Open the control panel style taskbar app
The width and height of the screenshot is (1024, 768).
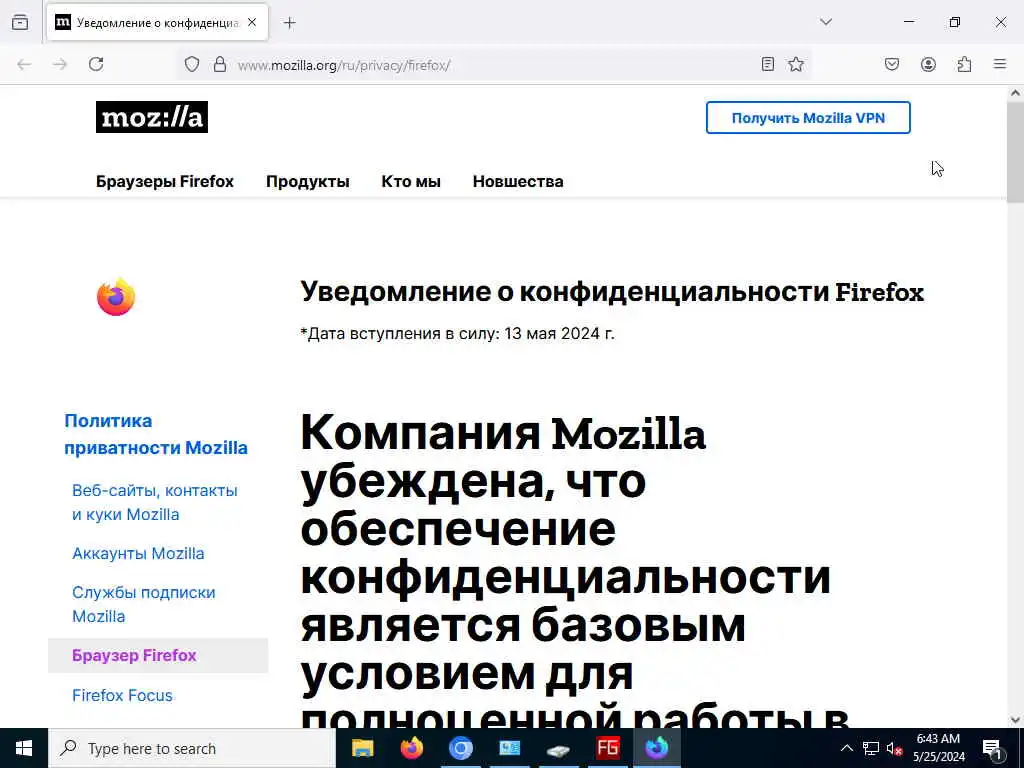click(509, 748)
